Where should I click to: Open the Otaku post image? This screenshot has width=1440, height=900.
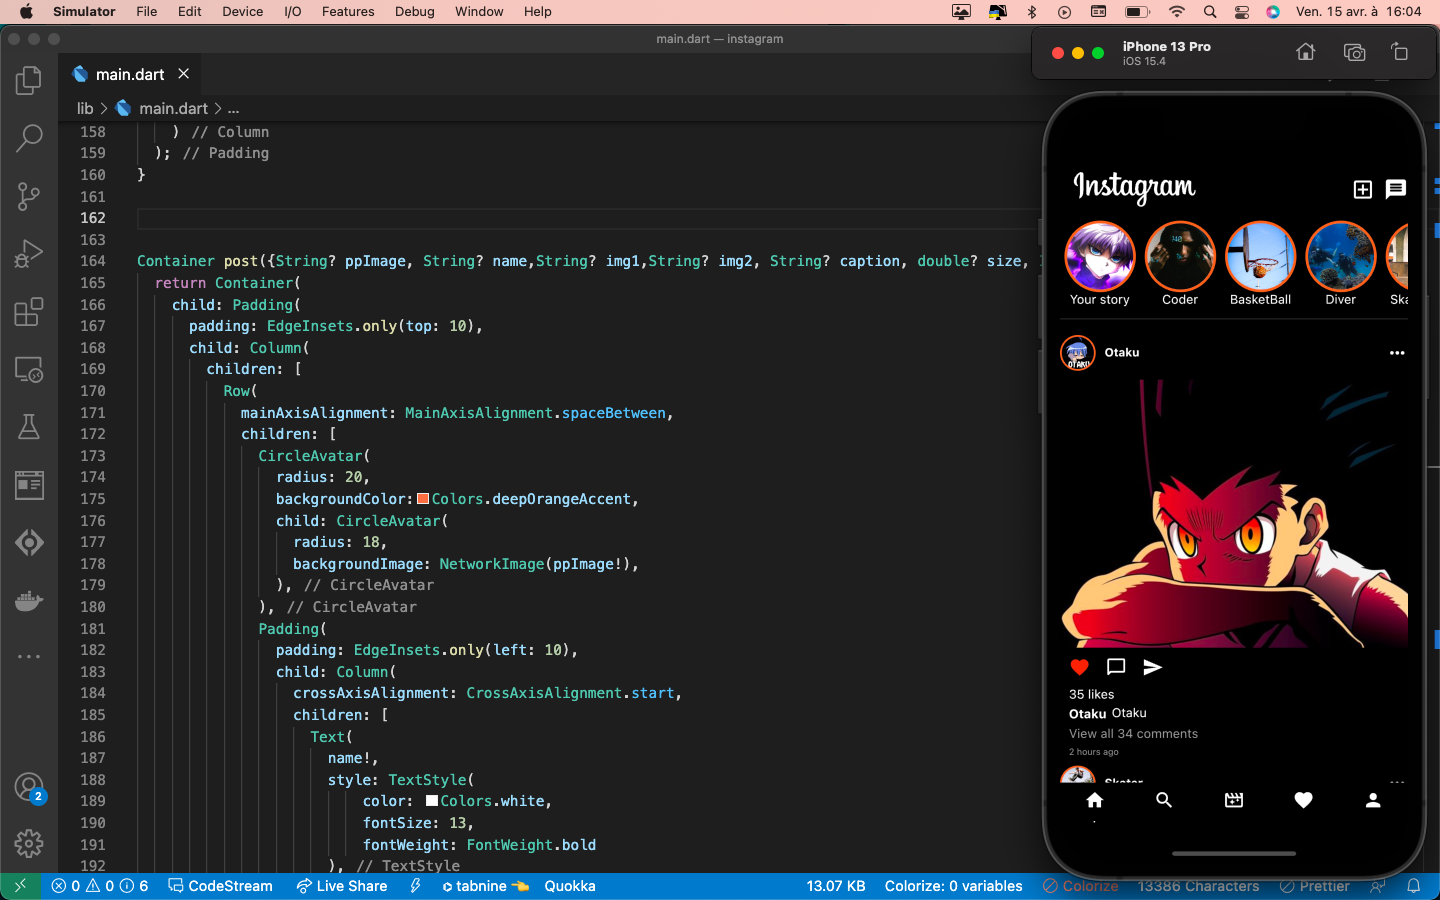[1234, 513]
